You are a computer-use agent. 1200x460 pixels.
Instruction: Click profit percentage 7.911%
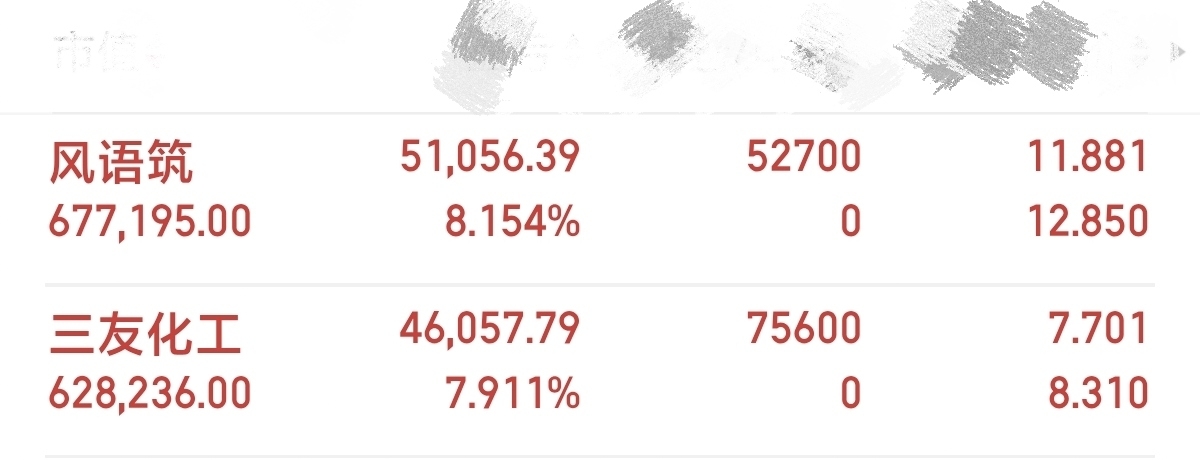512,393
